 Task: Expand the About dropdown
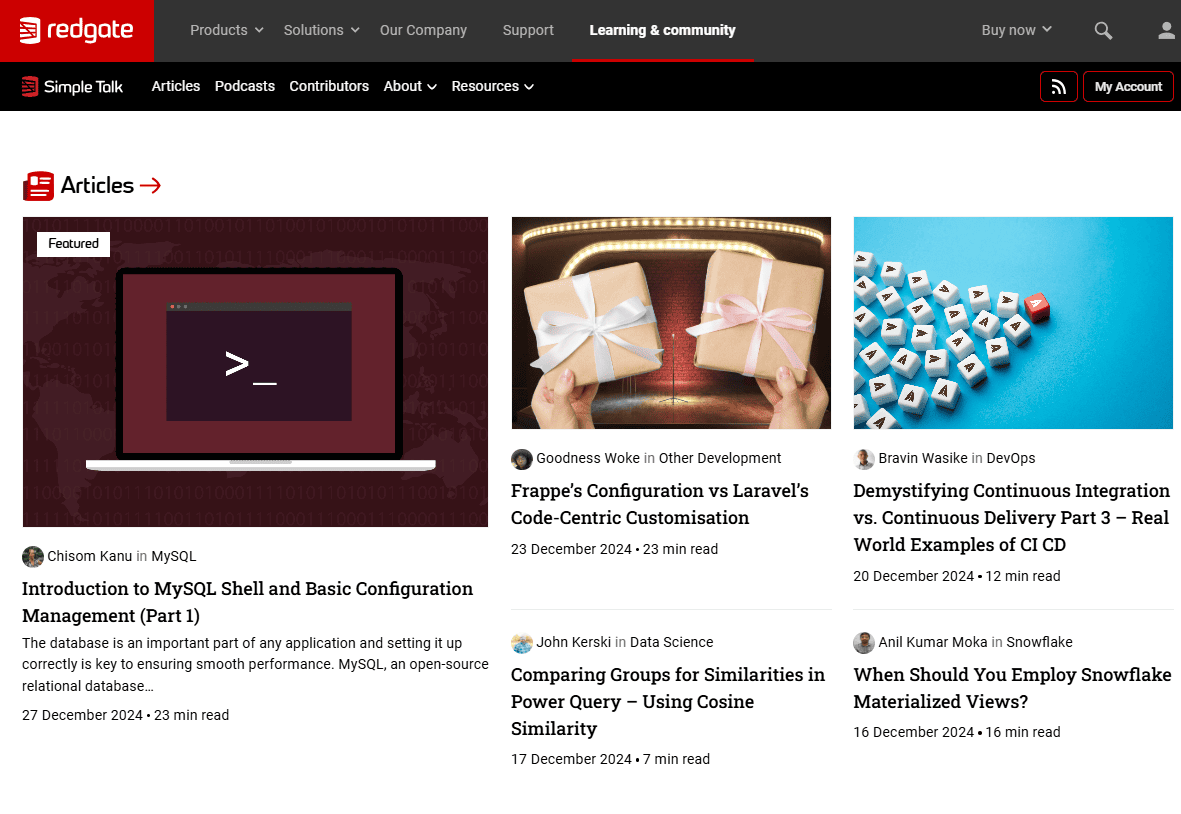pos(410,87)
